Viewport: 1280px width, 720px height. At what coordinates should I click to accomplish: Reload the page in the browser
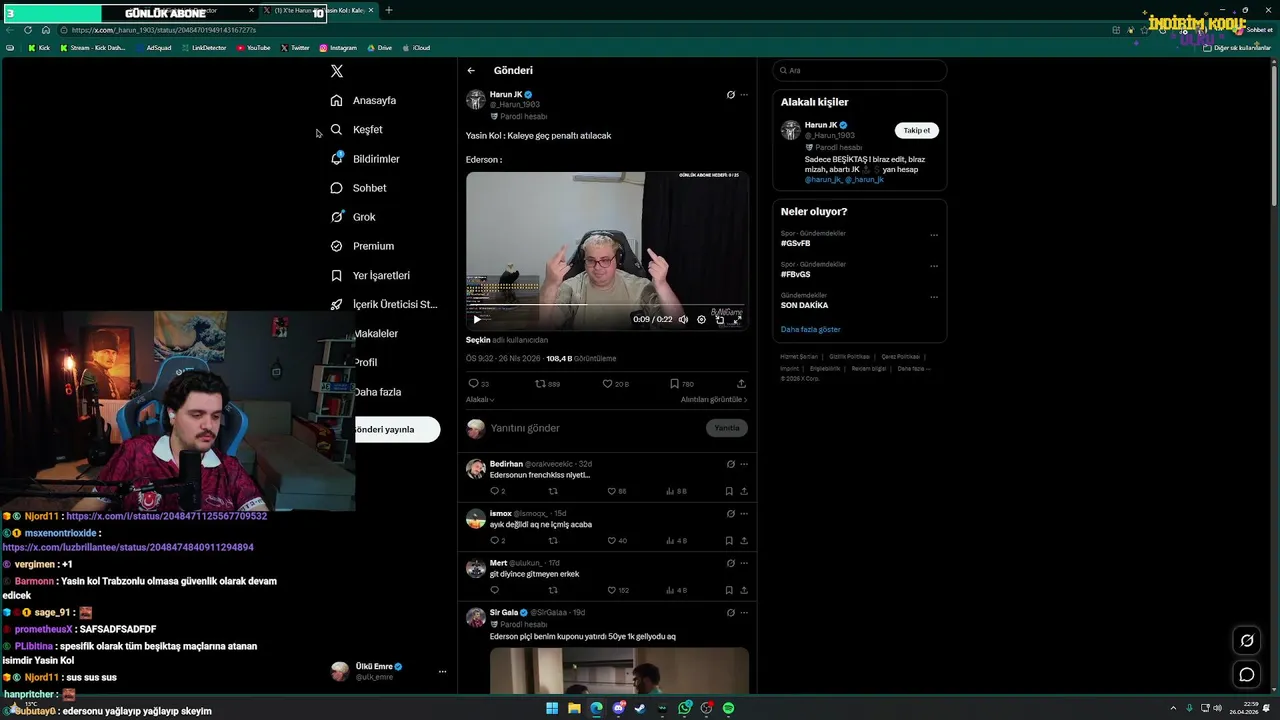pos(28,30)
